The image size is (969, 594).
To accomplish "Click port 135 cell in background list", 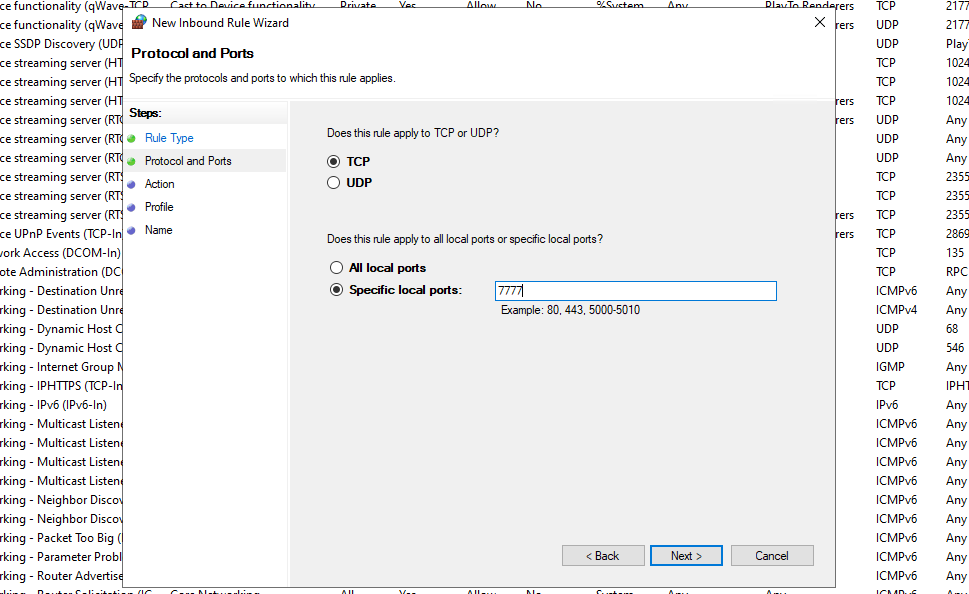I will [x=955, y=253].
